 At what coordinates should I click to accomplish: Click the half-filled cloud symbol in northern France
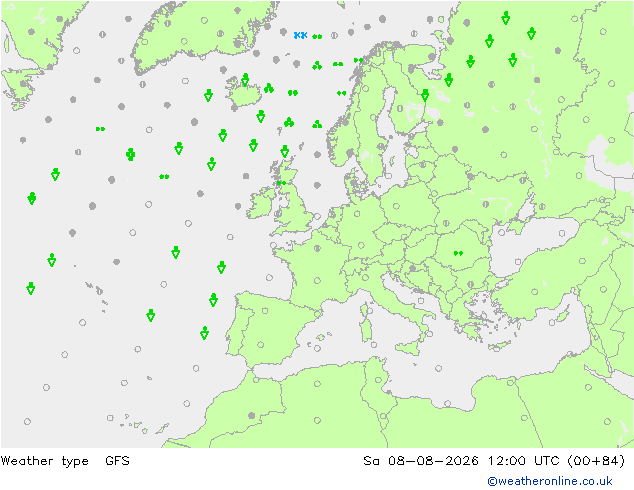click(317, 249)
